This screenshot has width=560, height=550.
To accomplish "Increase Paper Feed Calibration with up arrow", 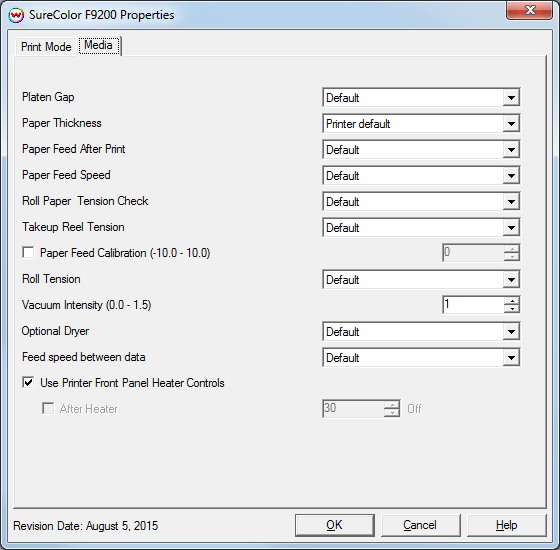I will tap(512, 249).
